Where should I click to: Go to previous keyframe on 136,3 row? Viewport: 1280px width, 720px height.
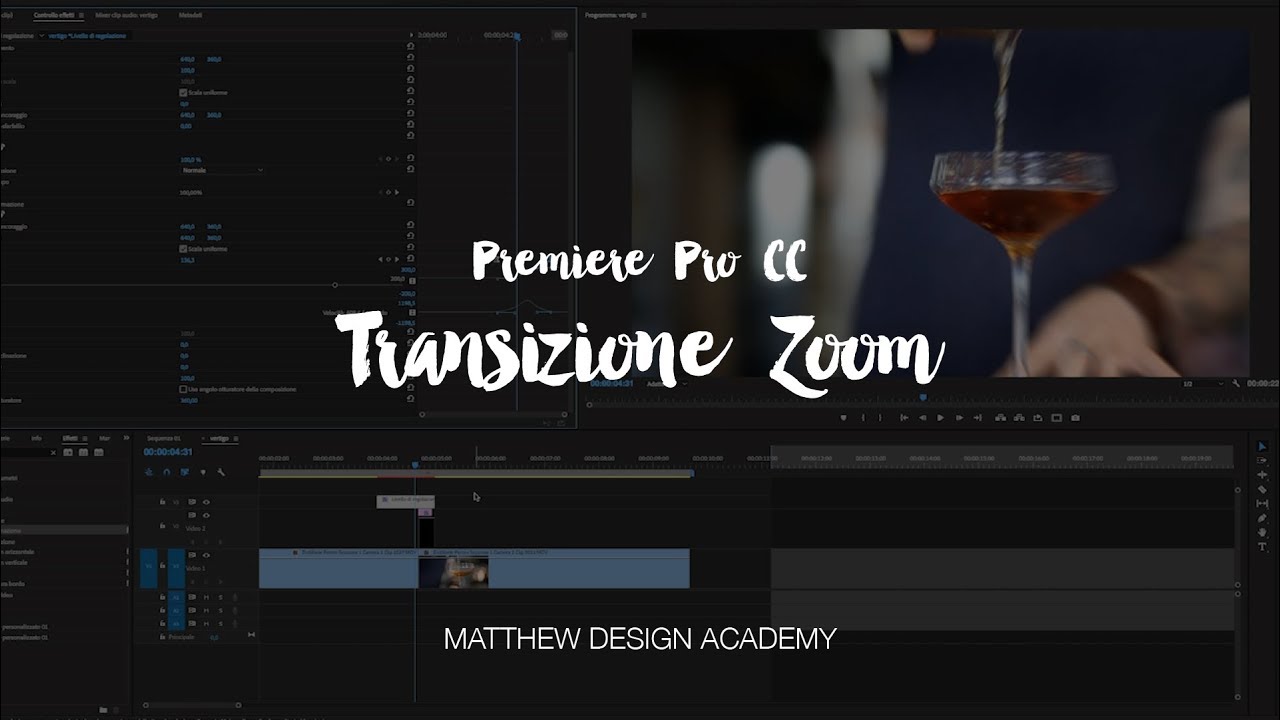(381, 260)
